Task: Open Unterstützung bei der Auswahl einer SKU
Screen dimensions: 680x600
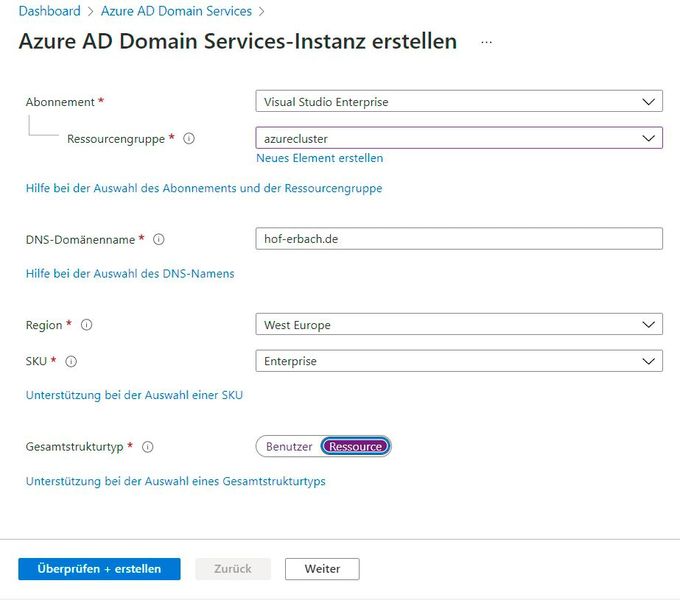Action: 134,395
